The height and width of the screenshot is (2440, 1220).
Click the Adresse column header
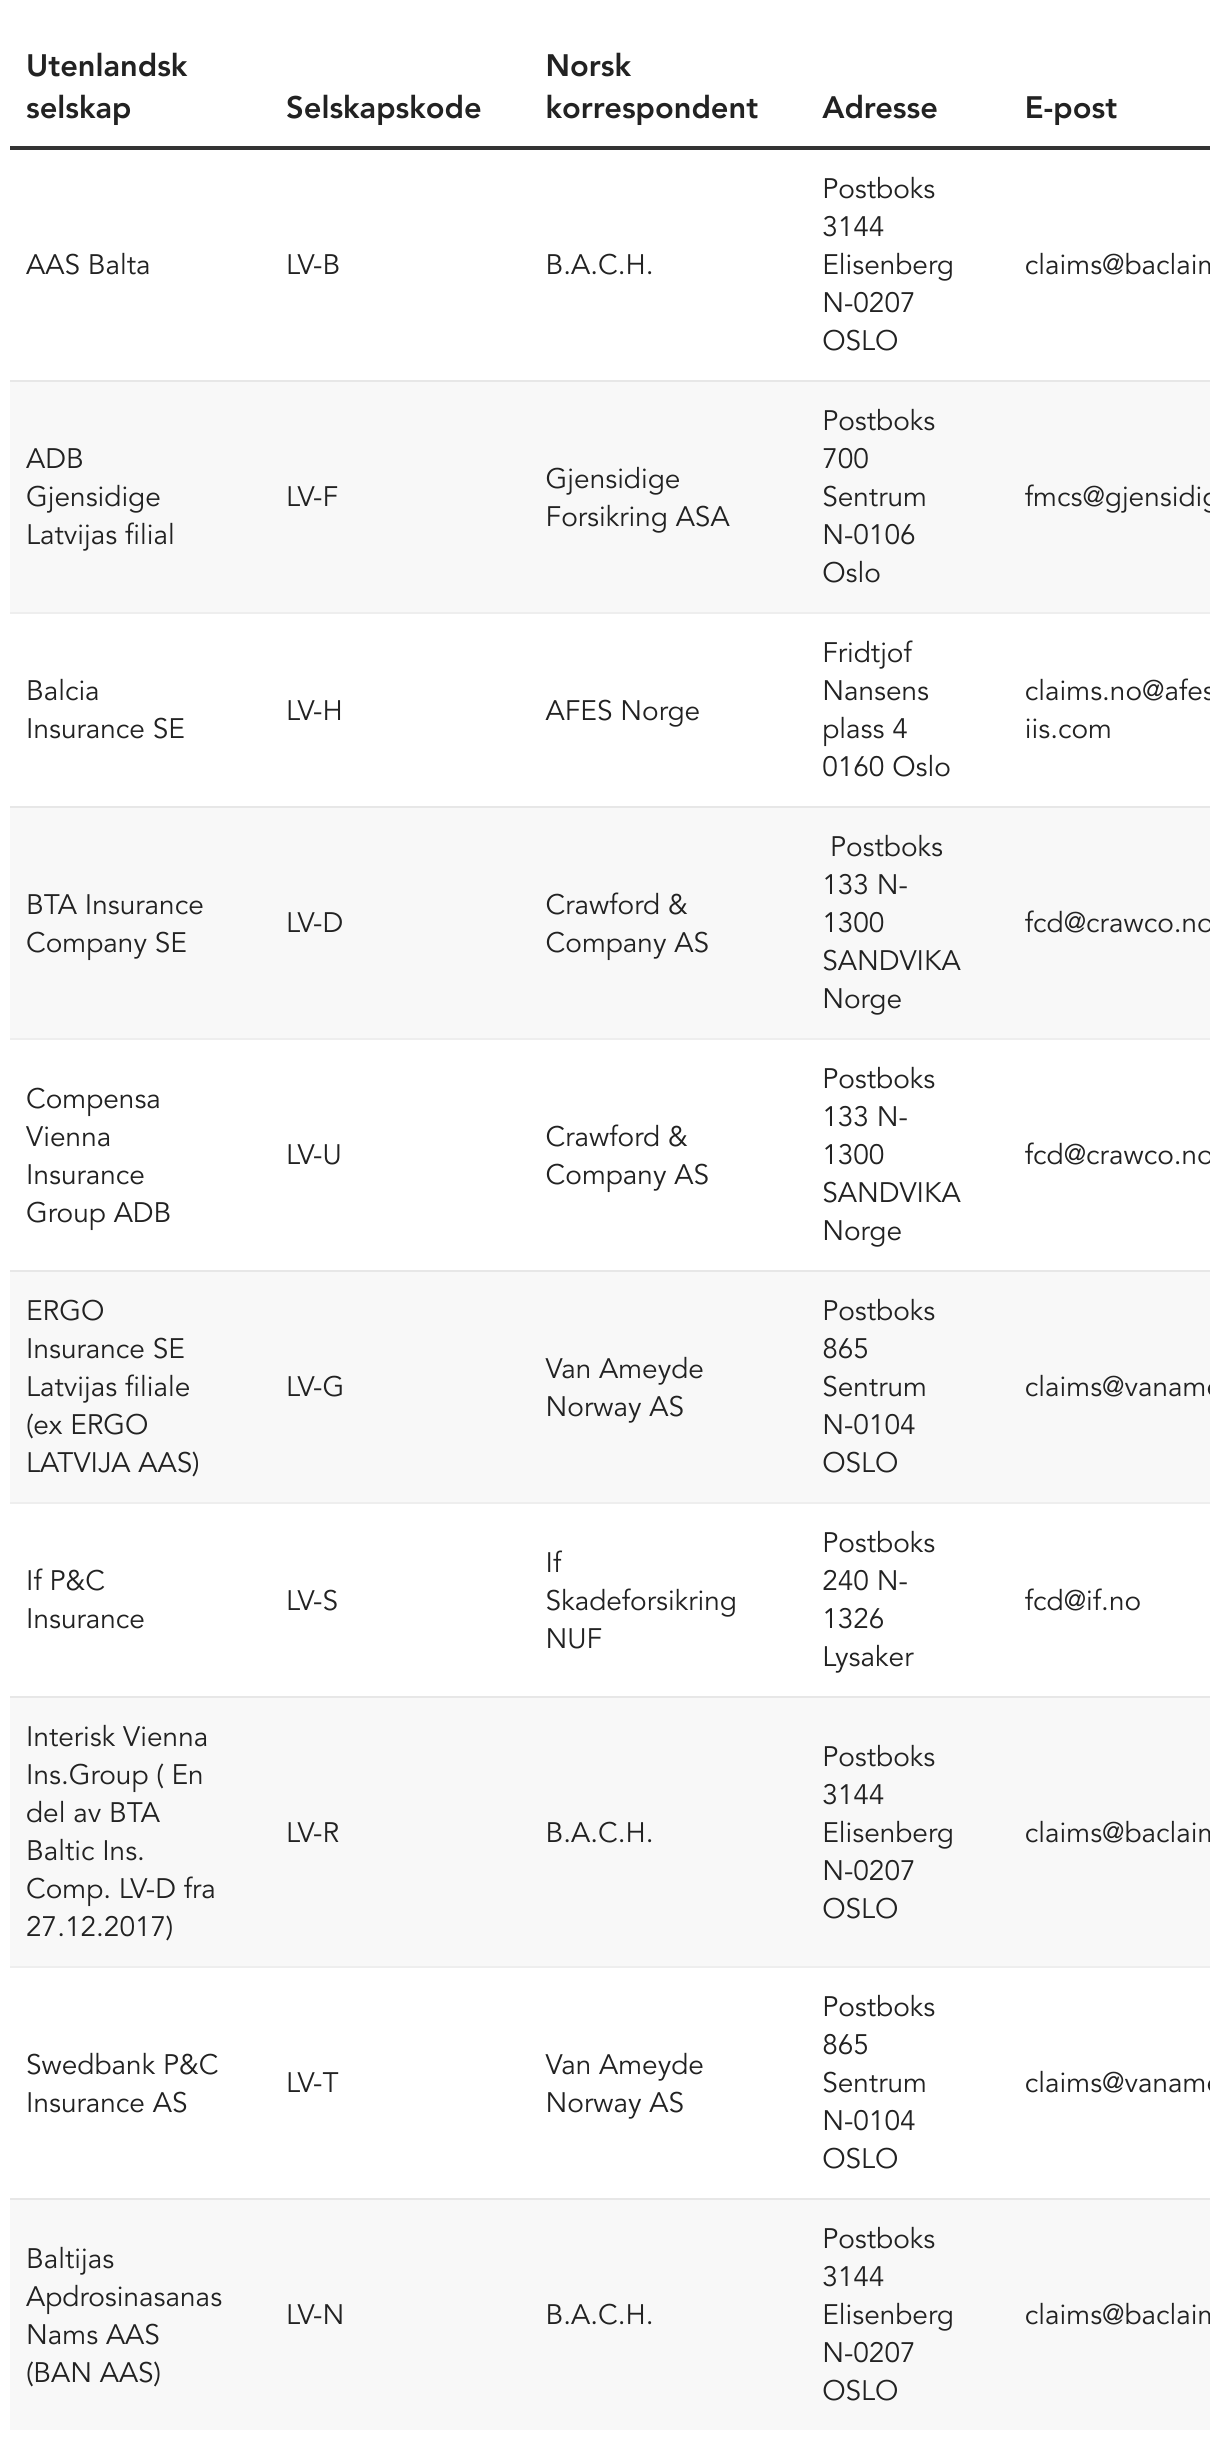(880, 108)
